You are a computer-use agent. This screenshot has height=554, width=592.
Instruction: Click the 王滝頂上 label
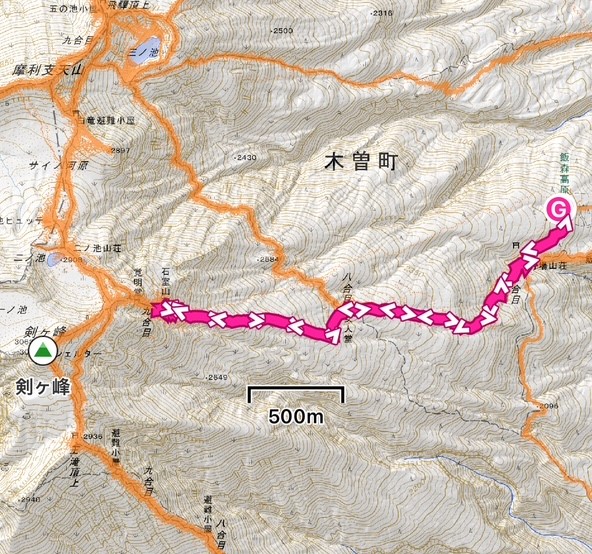coord(74,465)
